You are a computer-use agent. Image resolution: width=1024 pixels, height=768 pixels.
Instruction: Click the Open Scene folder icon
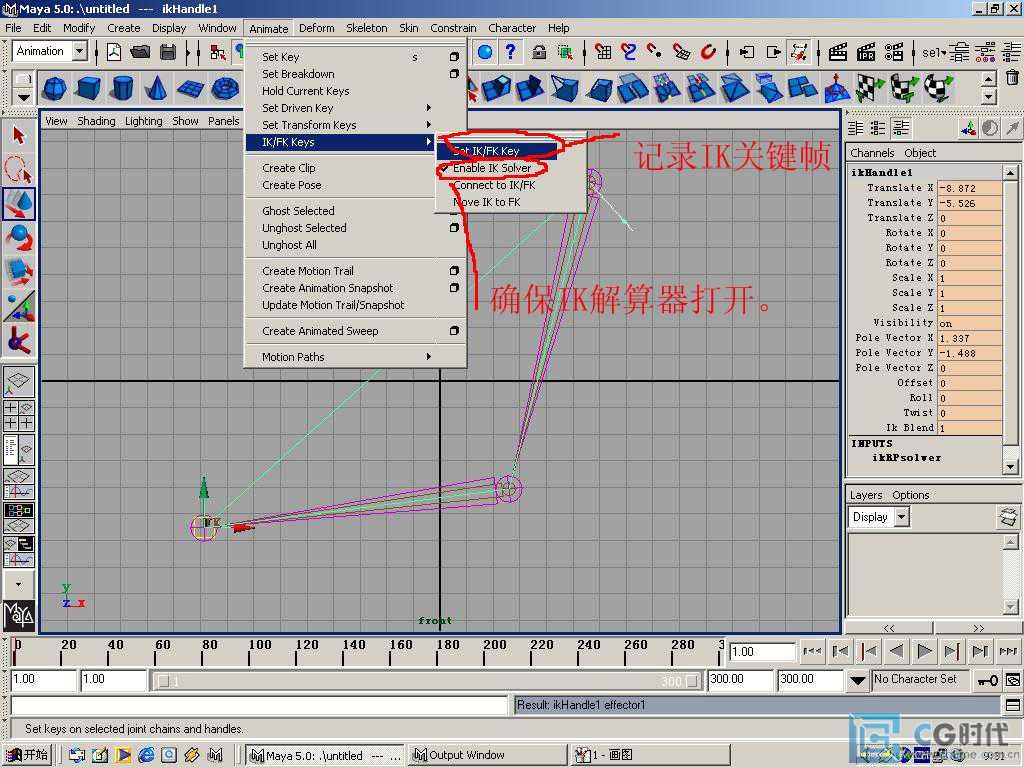coord(140,52)
